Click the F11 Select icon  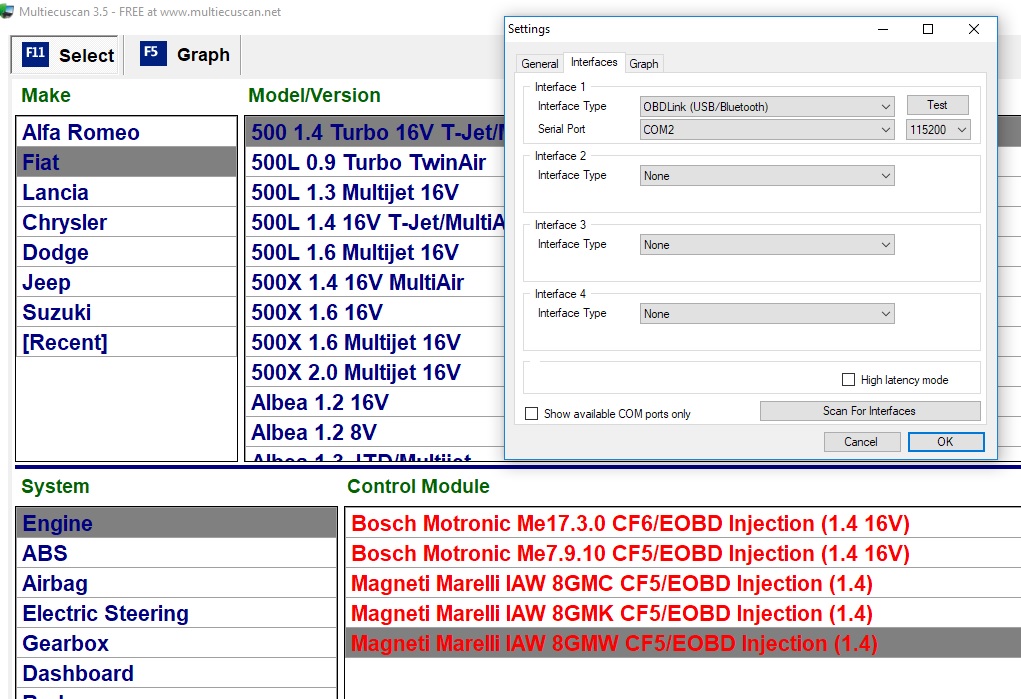(x=35, y=54)
